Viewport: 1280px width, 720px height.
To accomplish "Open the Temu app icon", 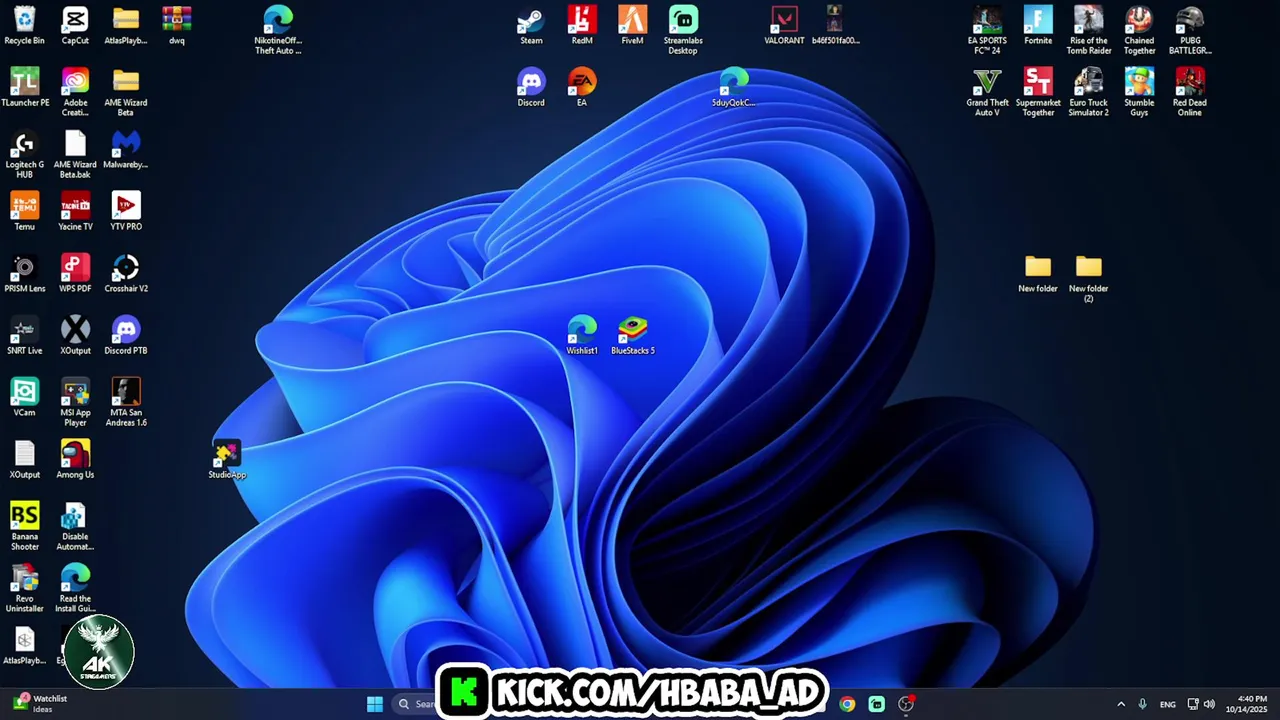I will [24, 212].
